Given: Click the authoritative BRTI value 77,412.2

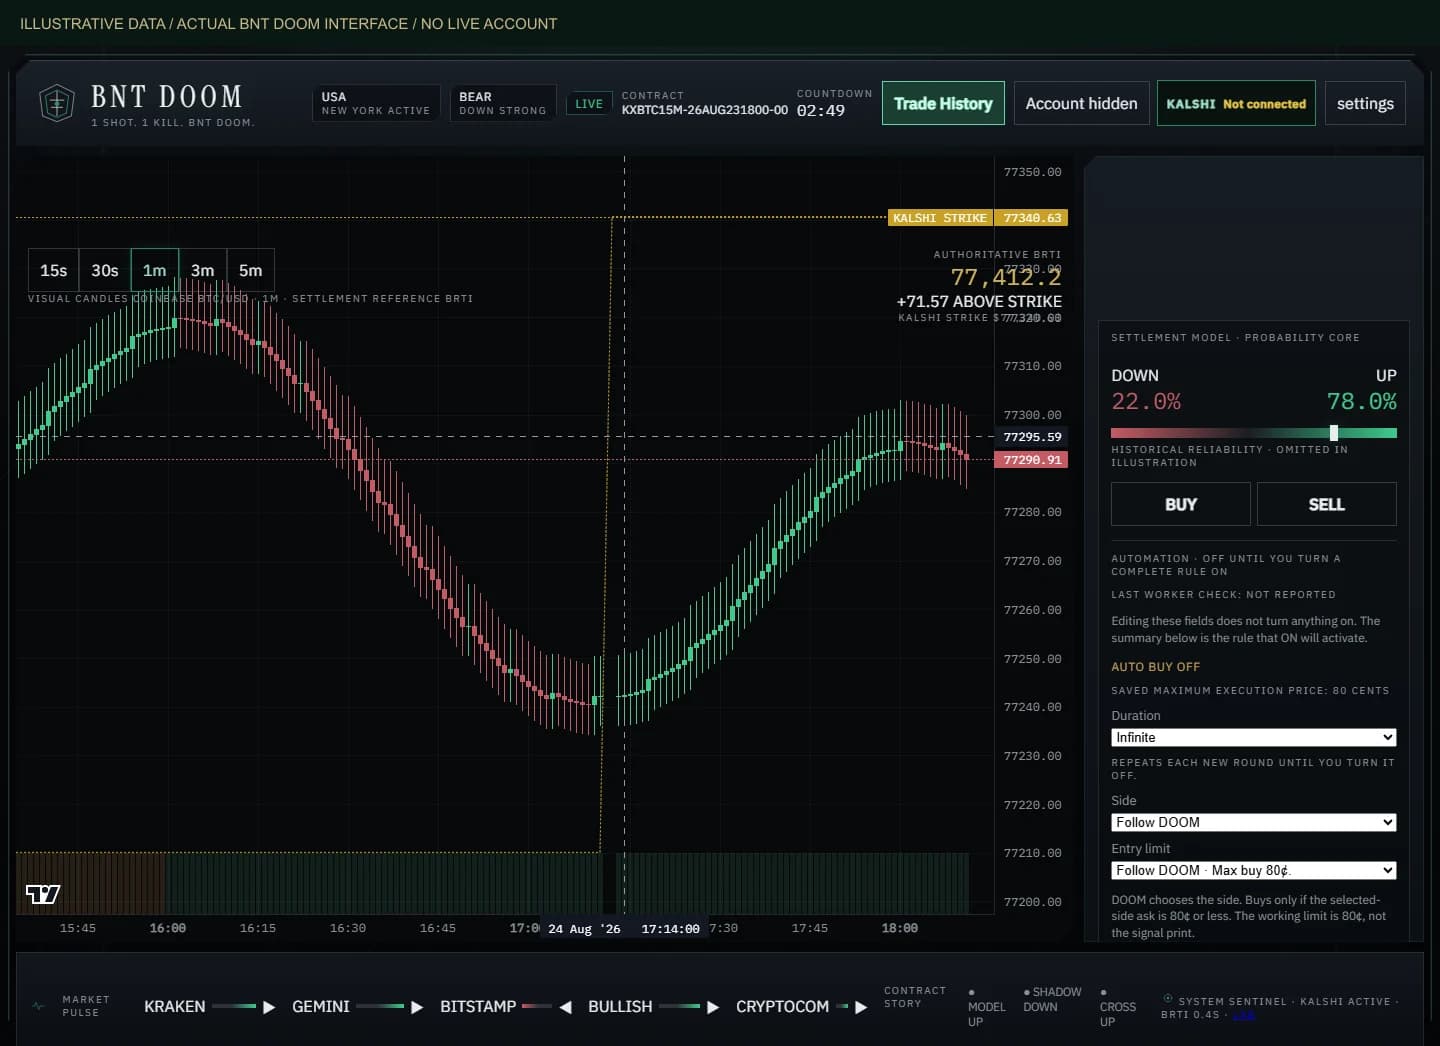Looking at the screenshot, I should (1006, 277).
